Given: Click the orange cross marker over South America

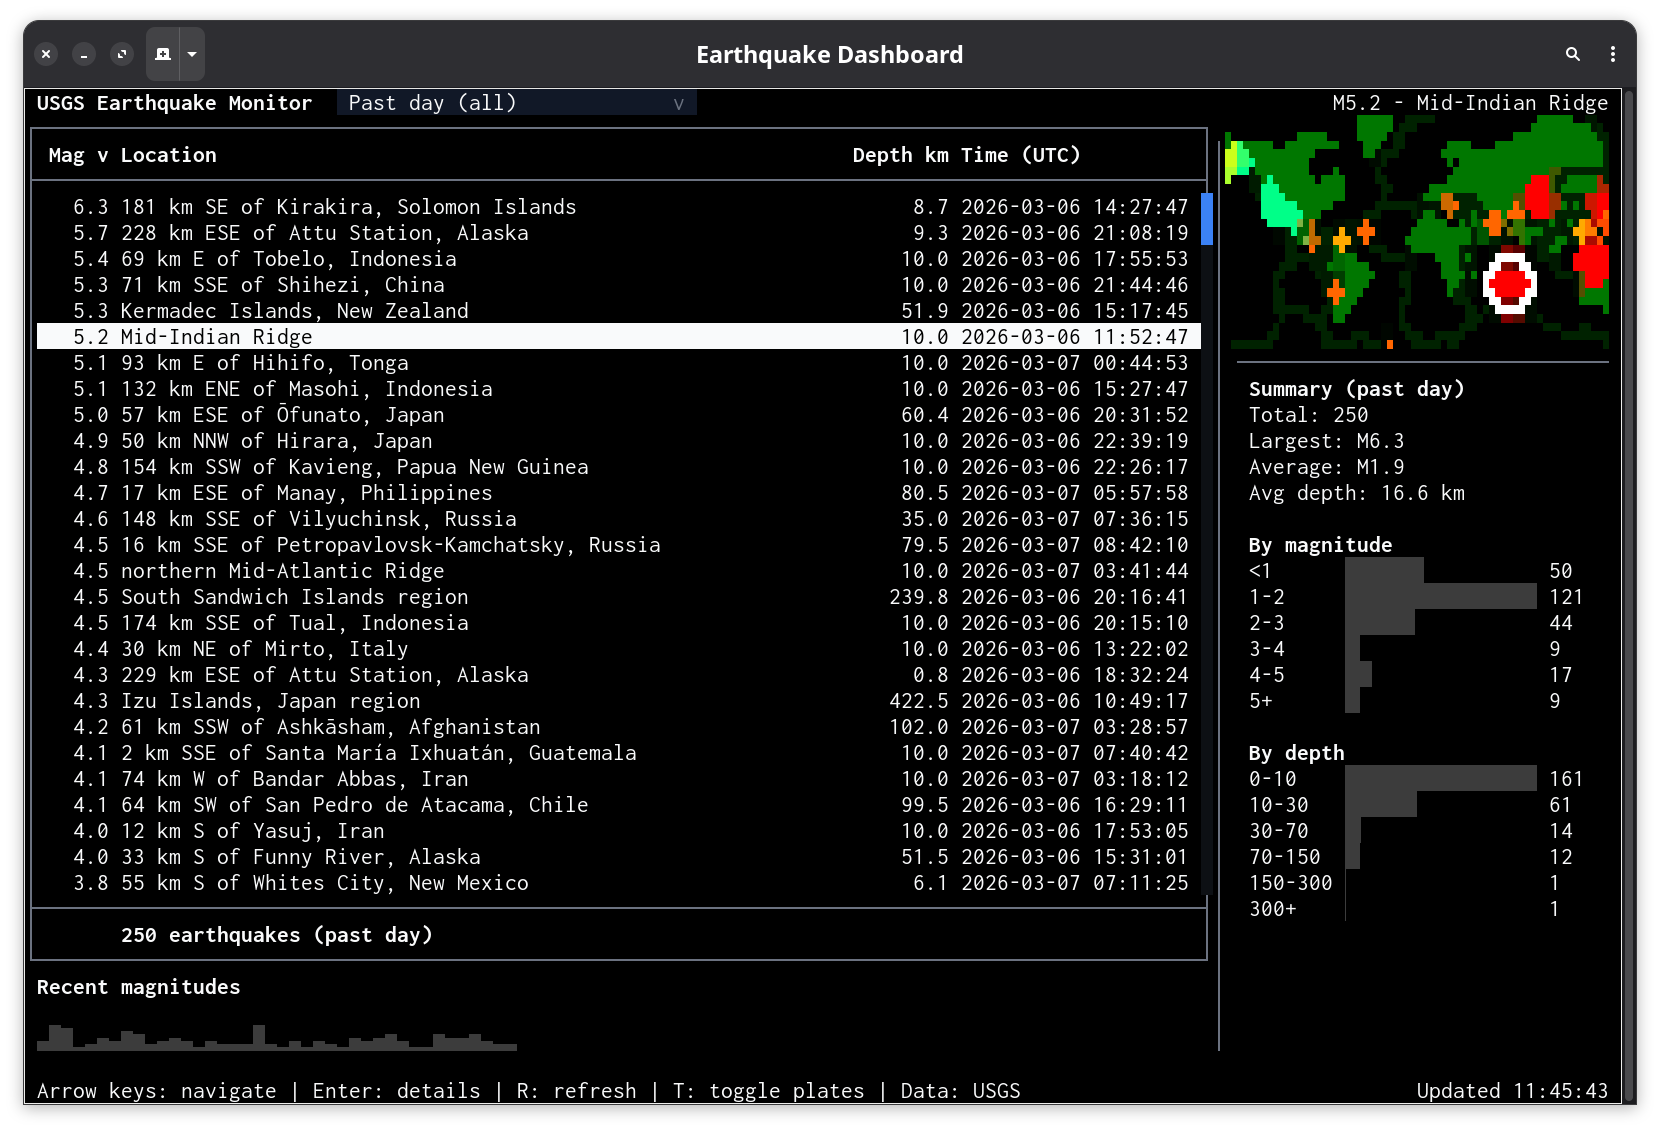Looking at the screenshot, I should [1336, 292].
